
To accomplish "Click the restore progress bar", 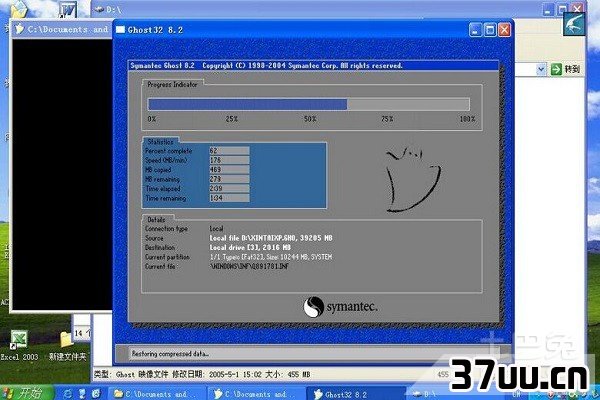I will click(x=308, y=104).
